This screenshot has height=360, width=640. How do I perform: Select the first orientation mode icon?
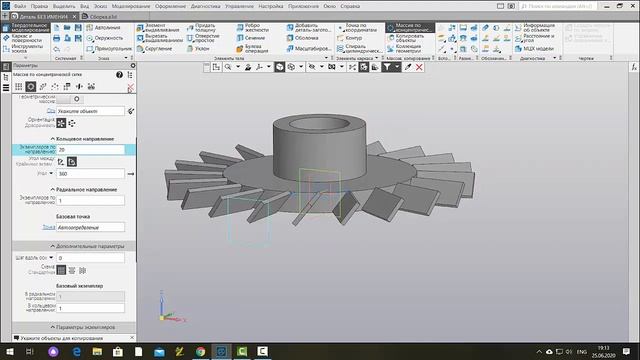61,123
